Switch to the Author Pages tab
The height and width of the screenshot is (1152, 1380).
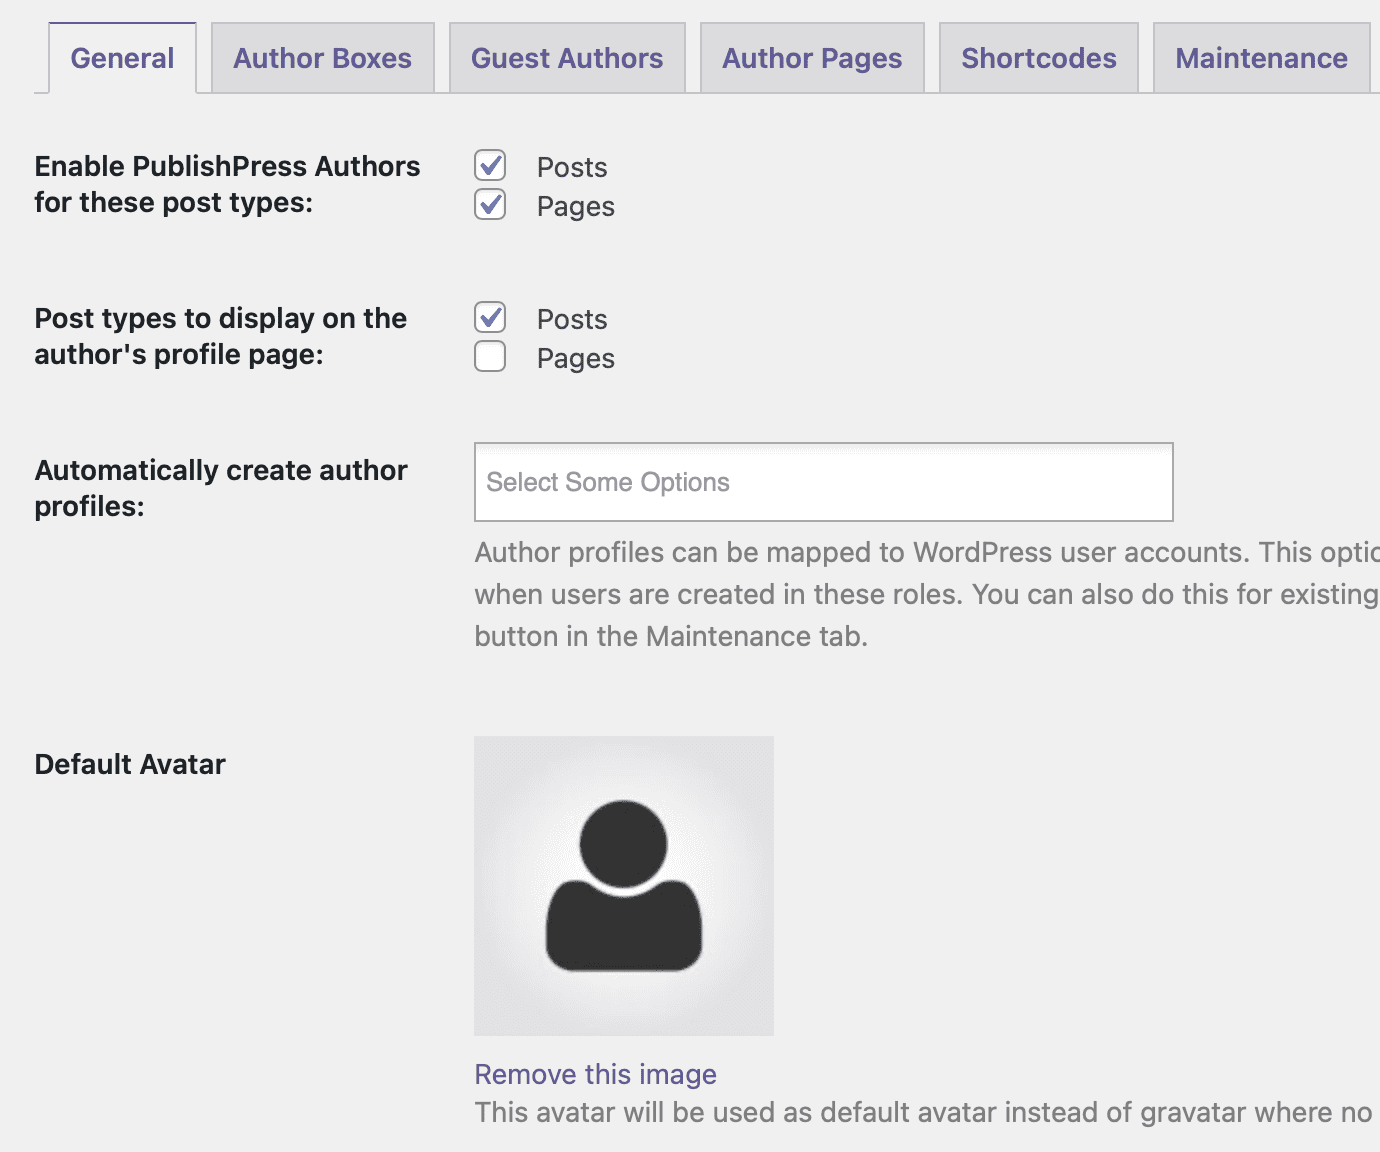tap(811, 58)
